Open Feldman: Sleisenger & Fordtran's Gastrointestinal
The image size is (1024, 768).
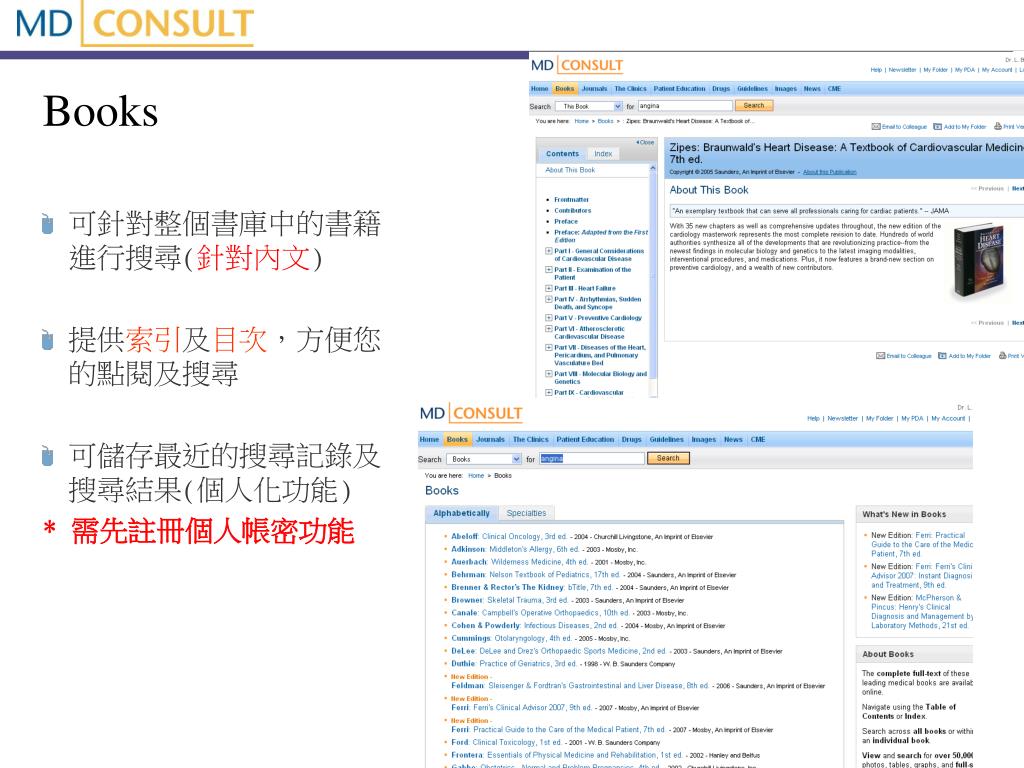point(579,686)
